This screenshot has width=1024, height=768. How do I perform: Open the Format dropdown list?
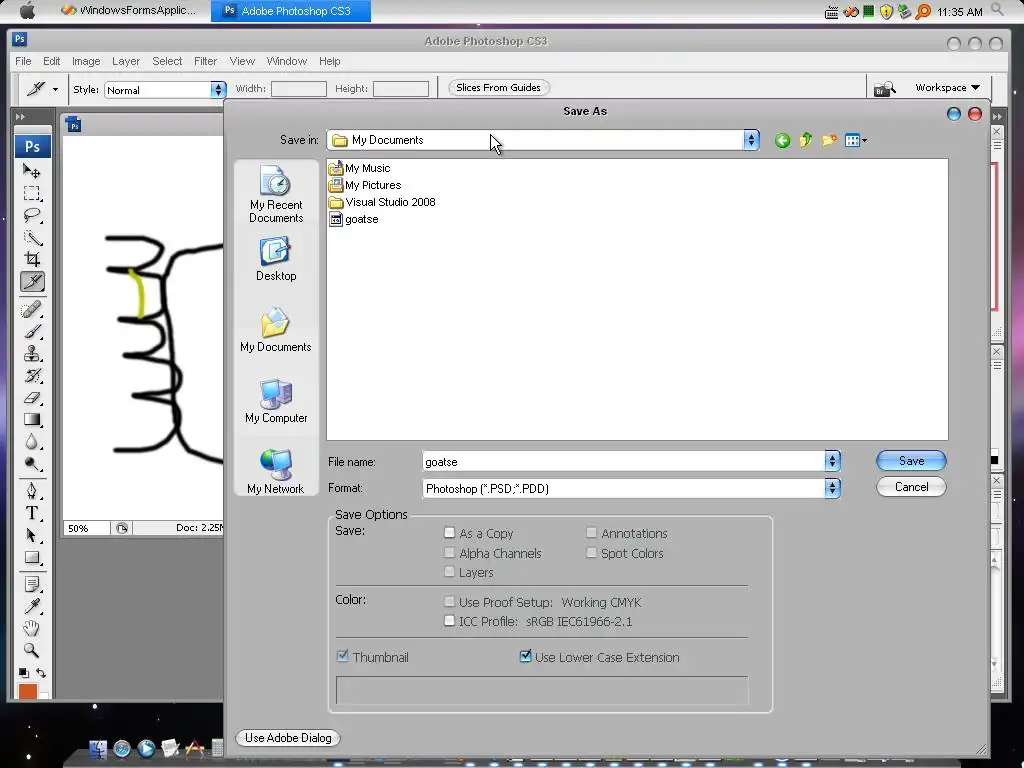[x=832, y=488]
